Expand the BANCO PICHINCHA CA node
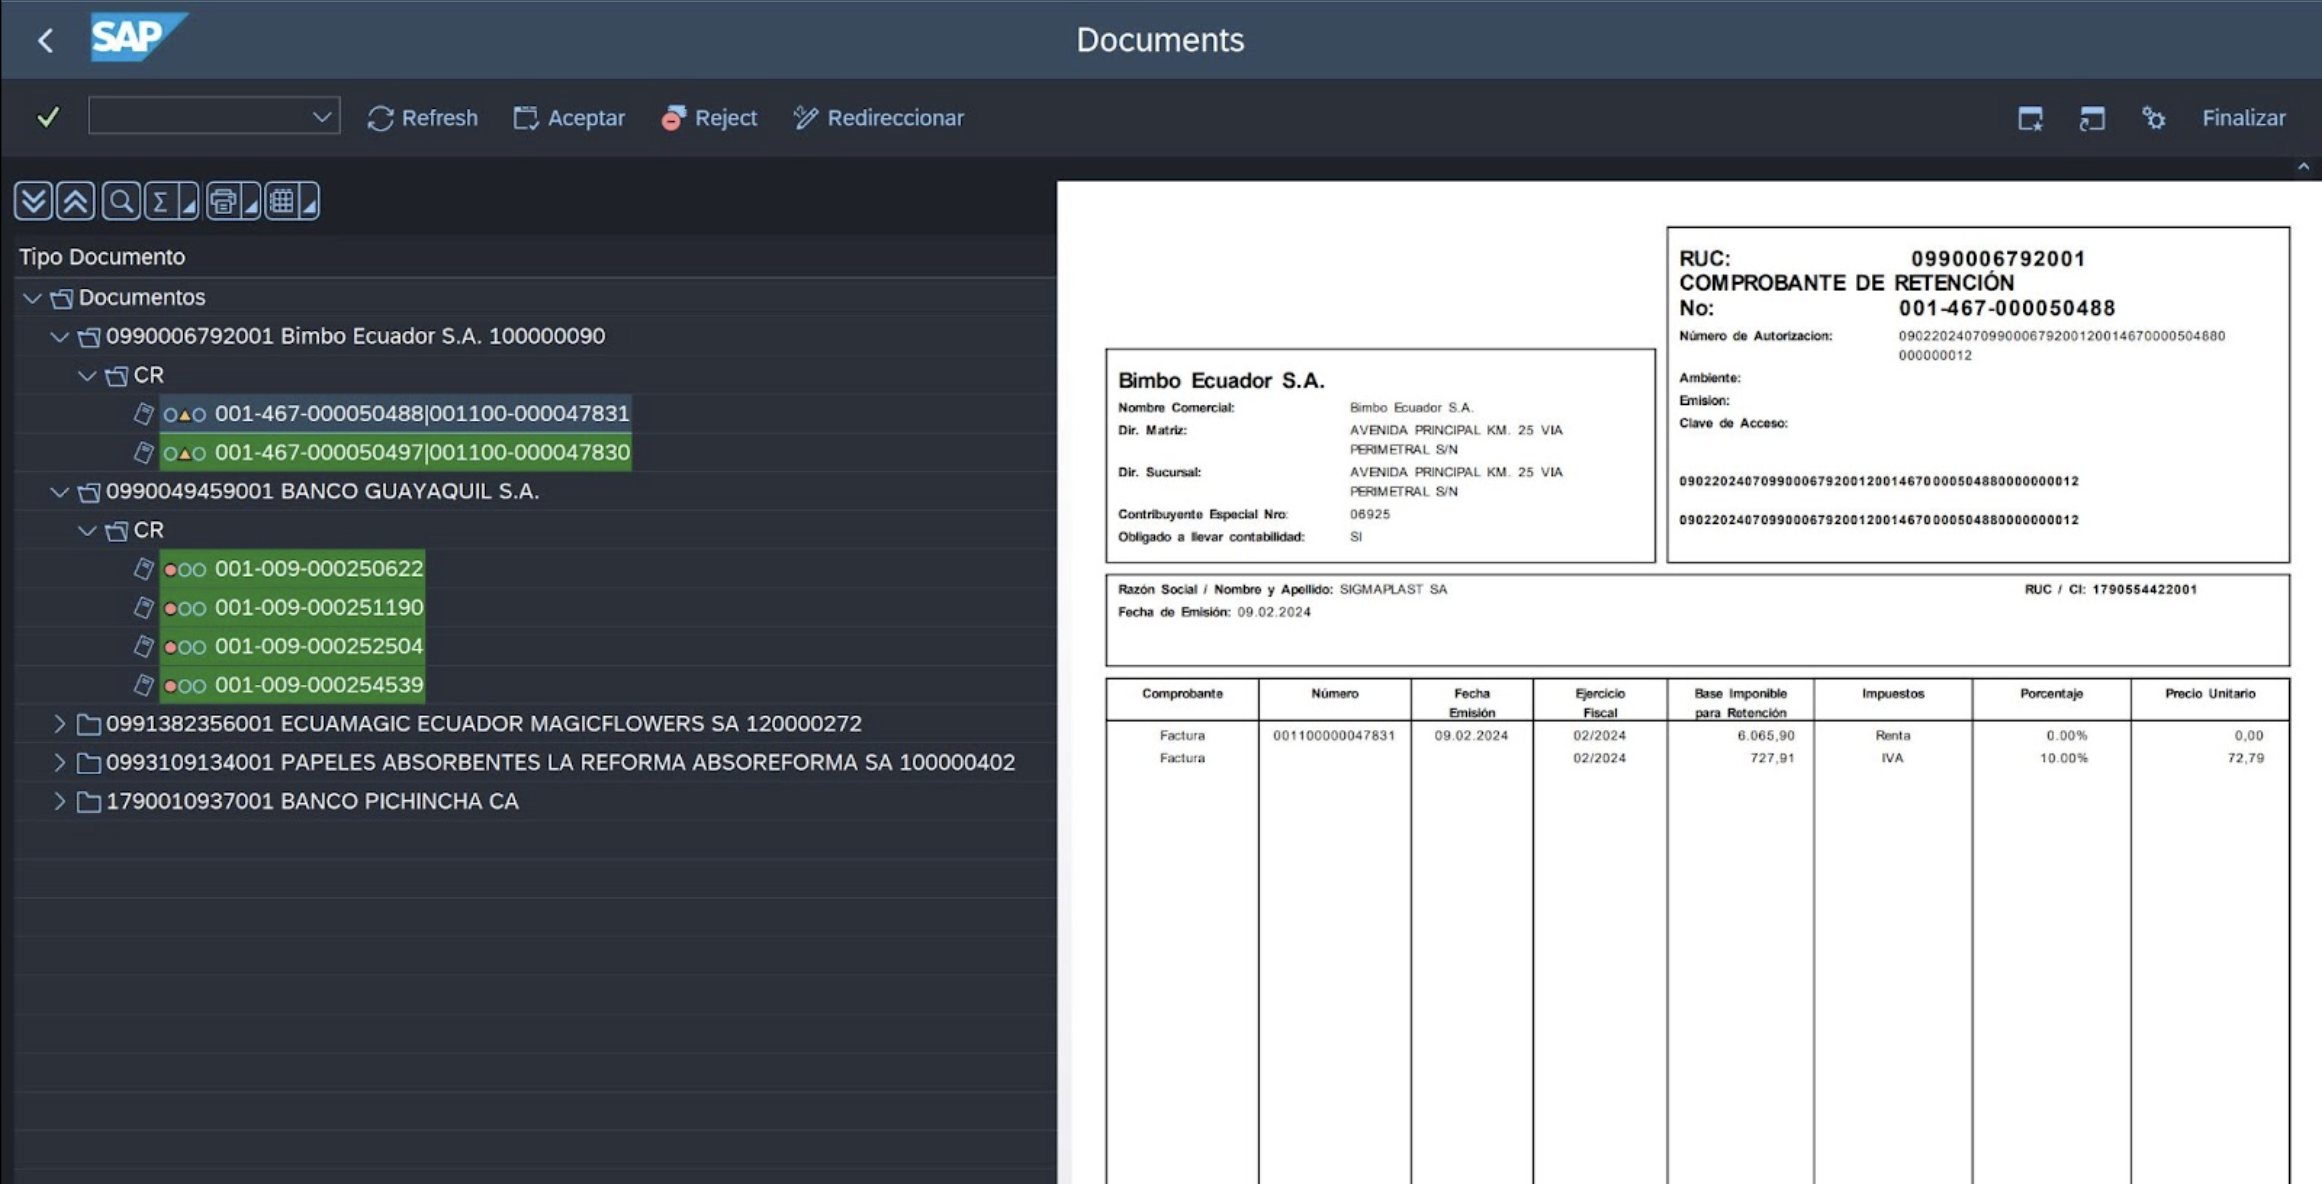 60,801
